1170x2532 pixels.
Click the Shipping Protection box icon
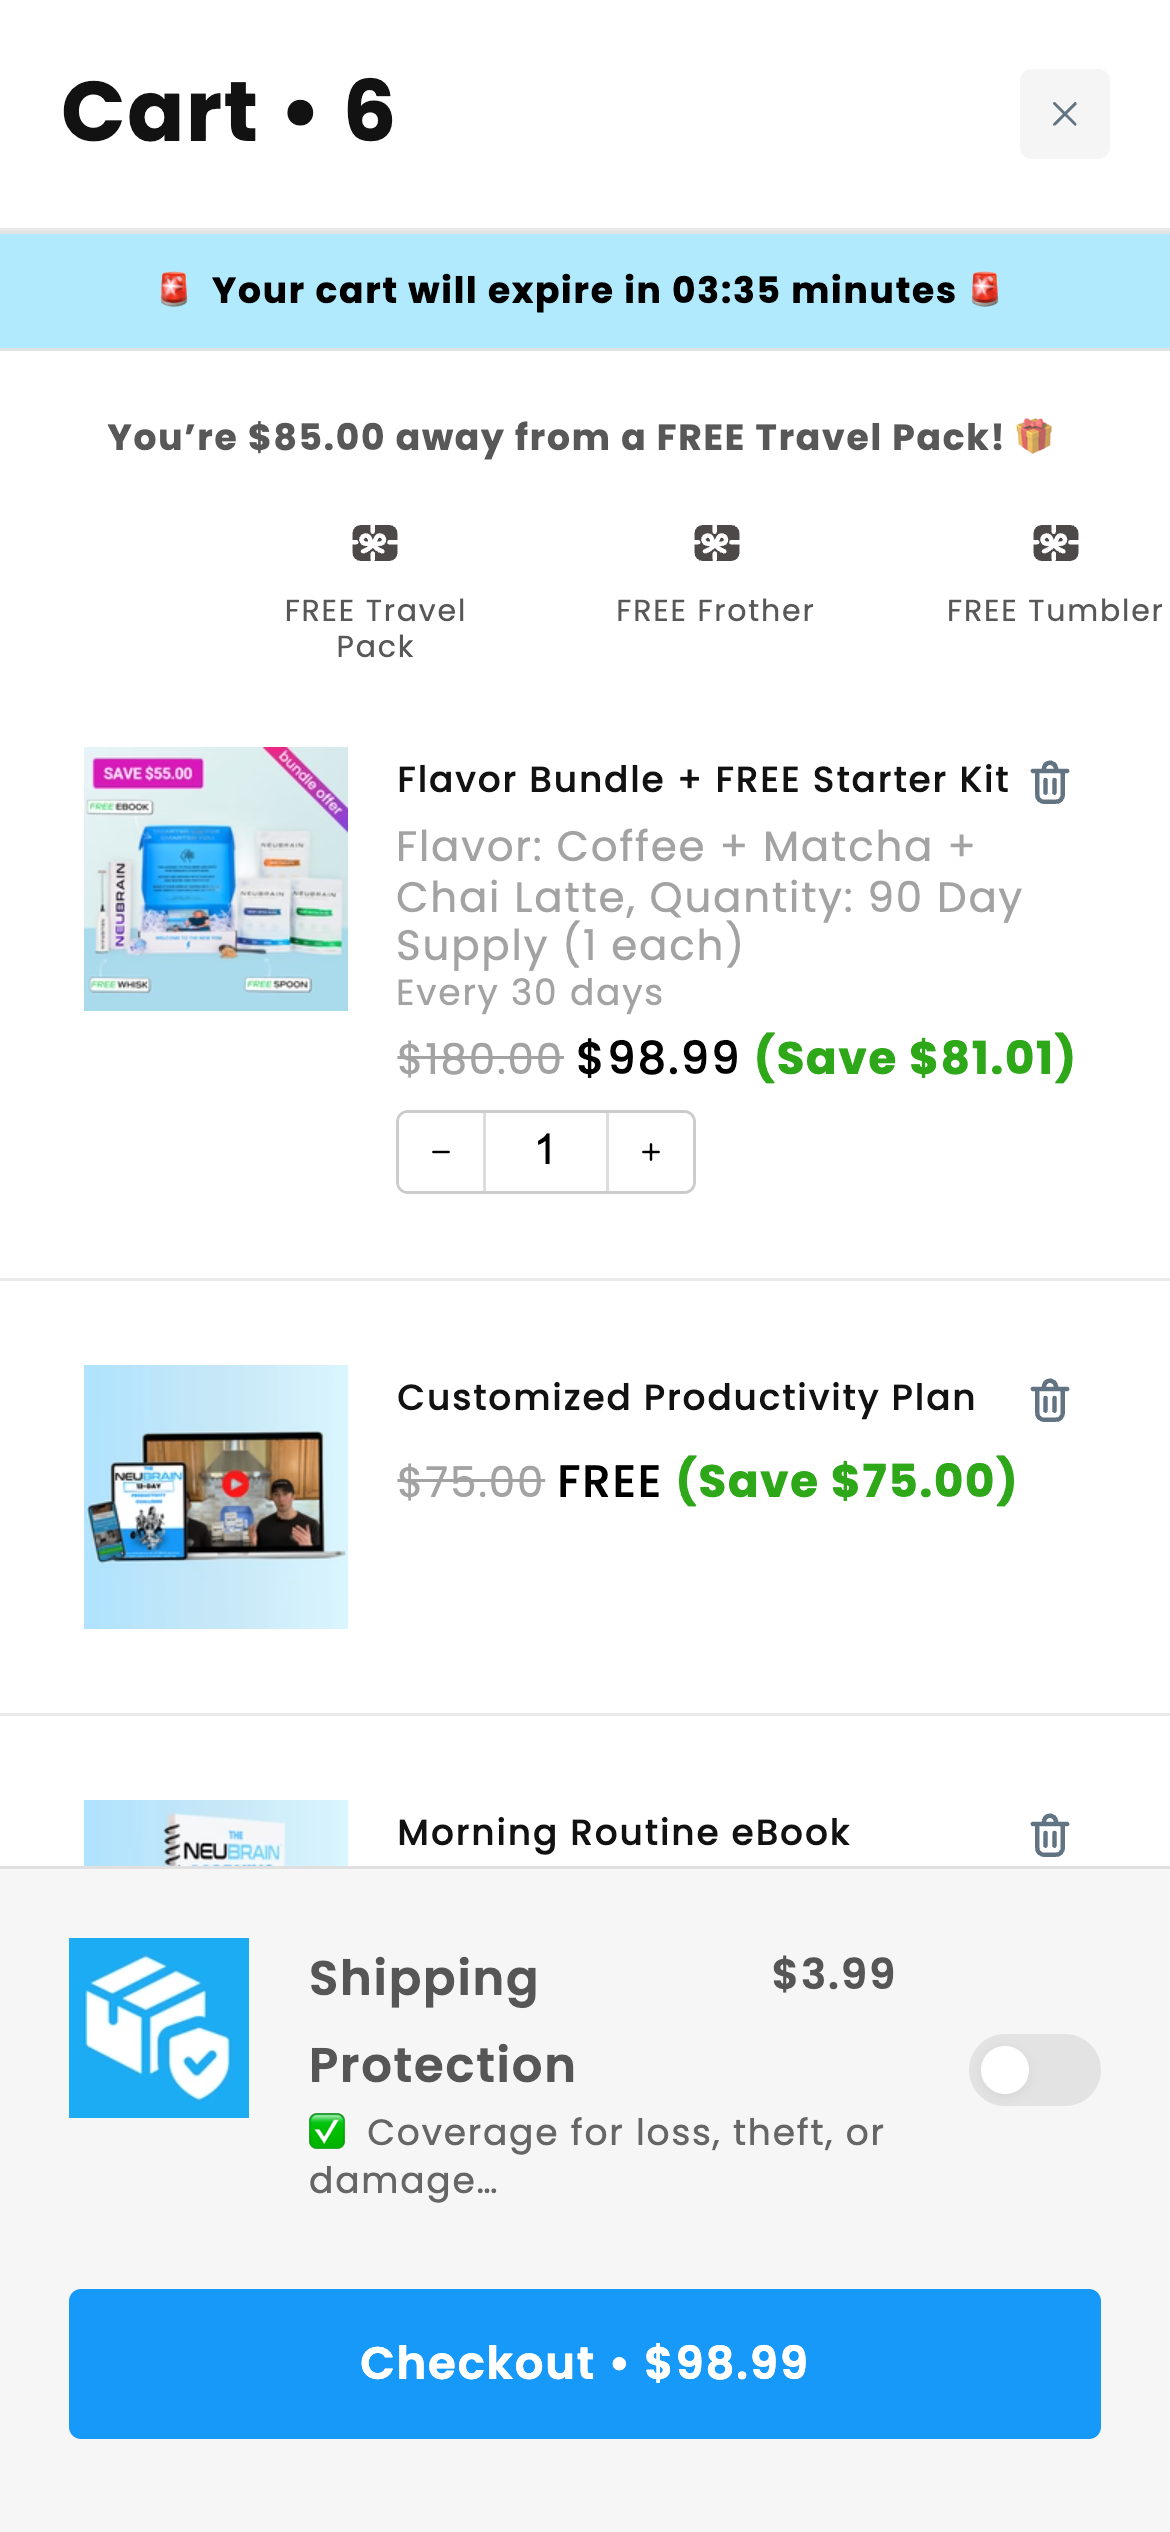159,2027
